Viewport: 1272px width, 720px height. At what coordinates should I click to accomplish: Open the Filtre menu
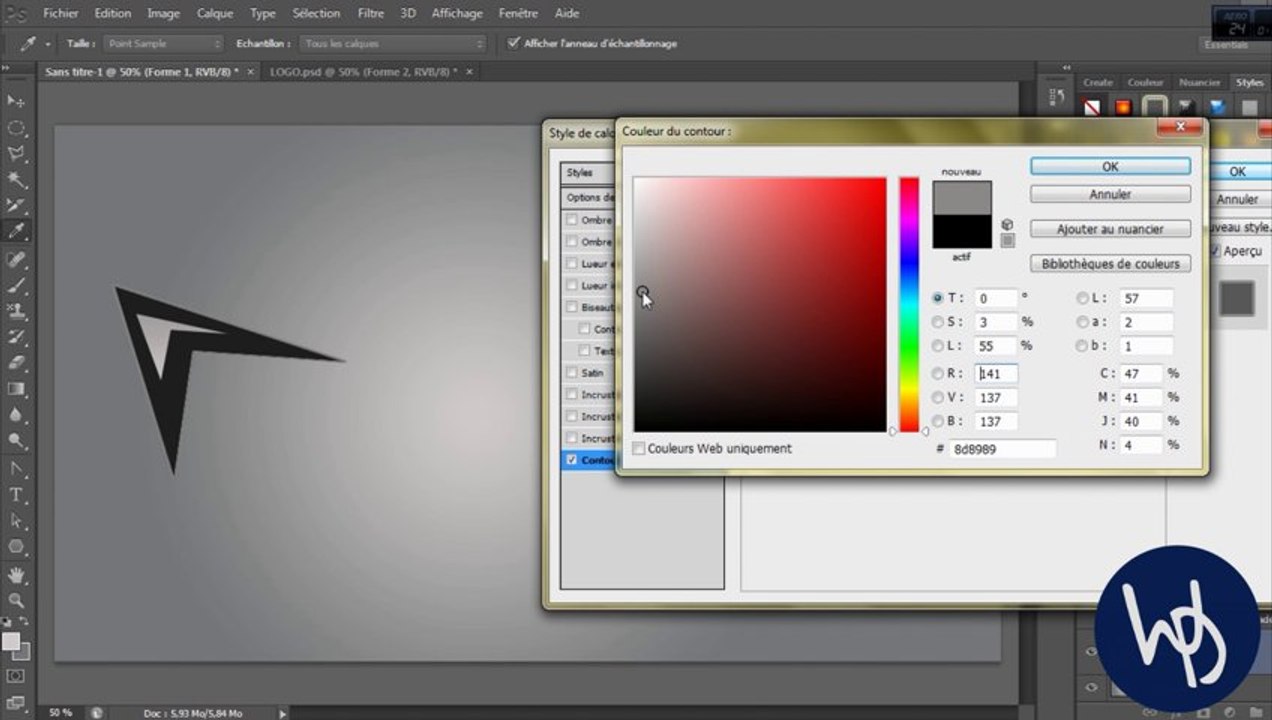point(370,14)
